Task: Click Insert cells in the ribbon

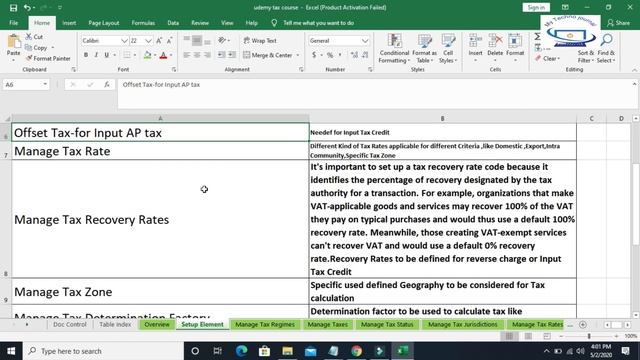Action: tap(475, 48)
